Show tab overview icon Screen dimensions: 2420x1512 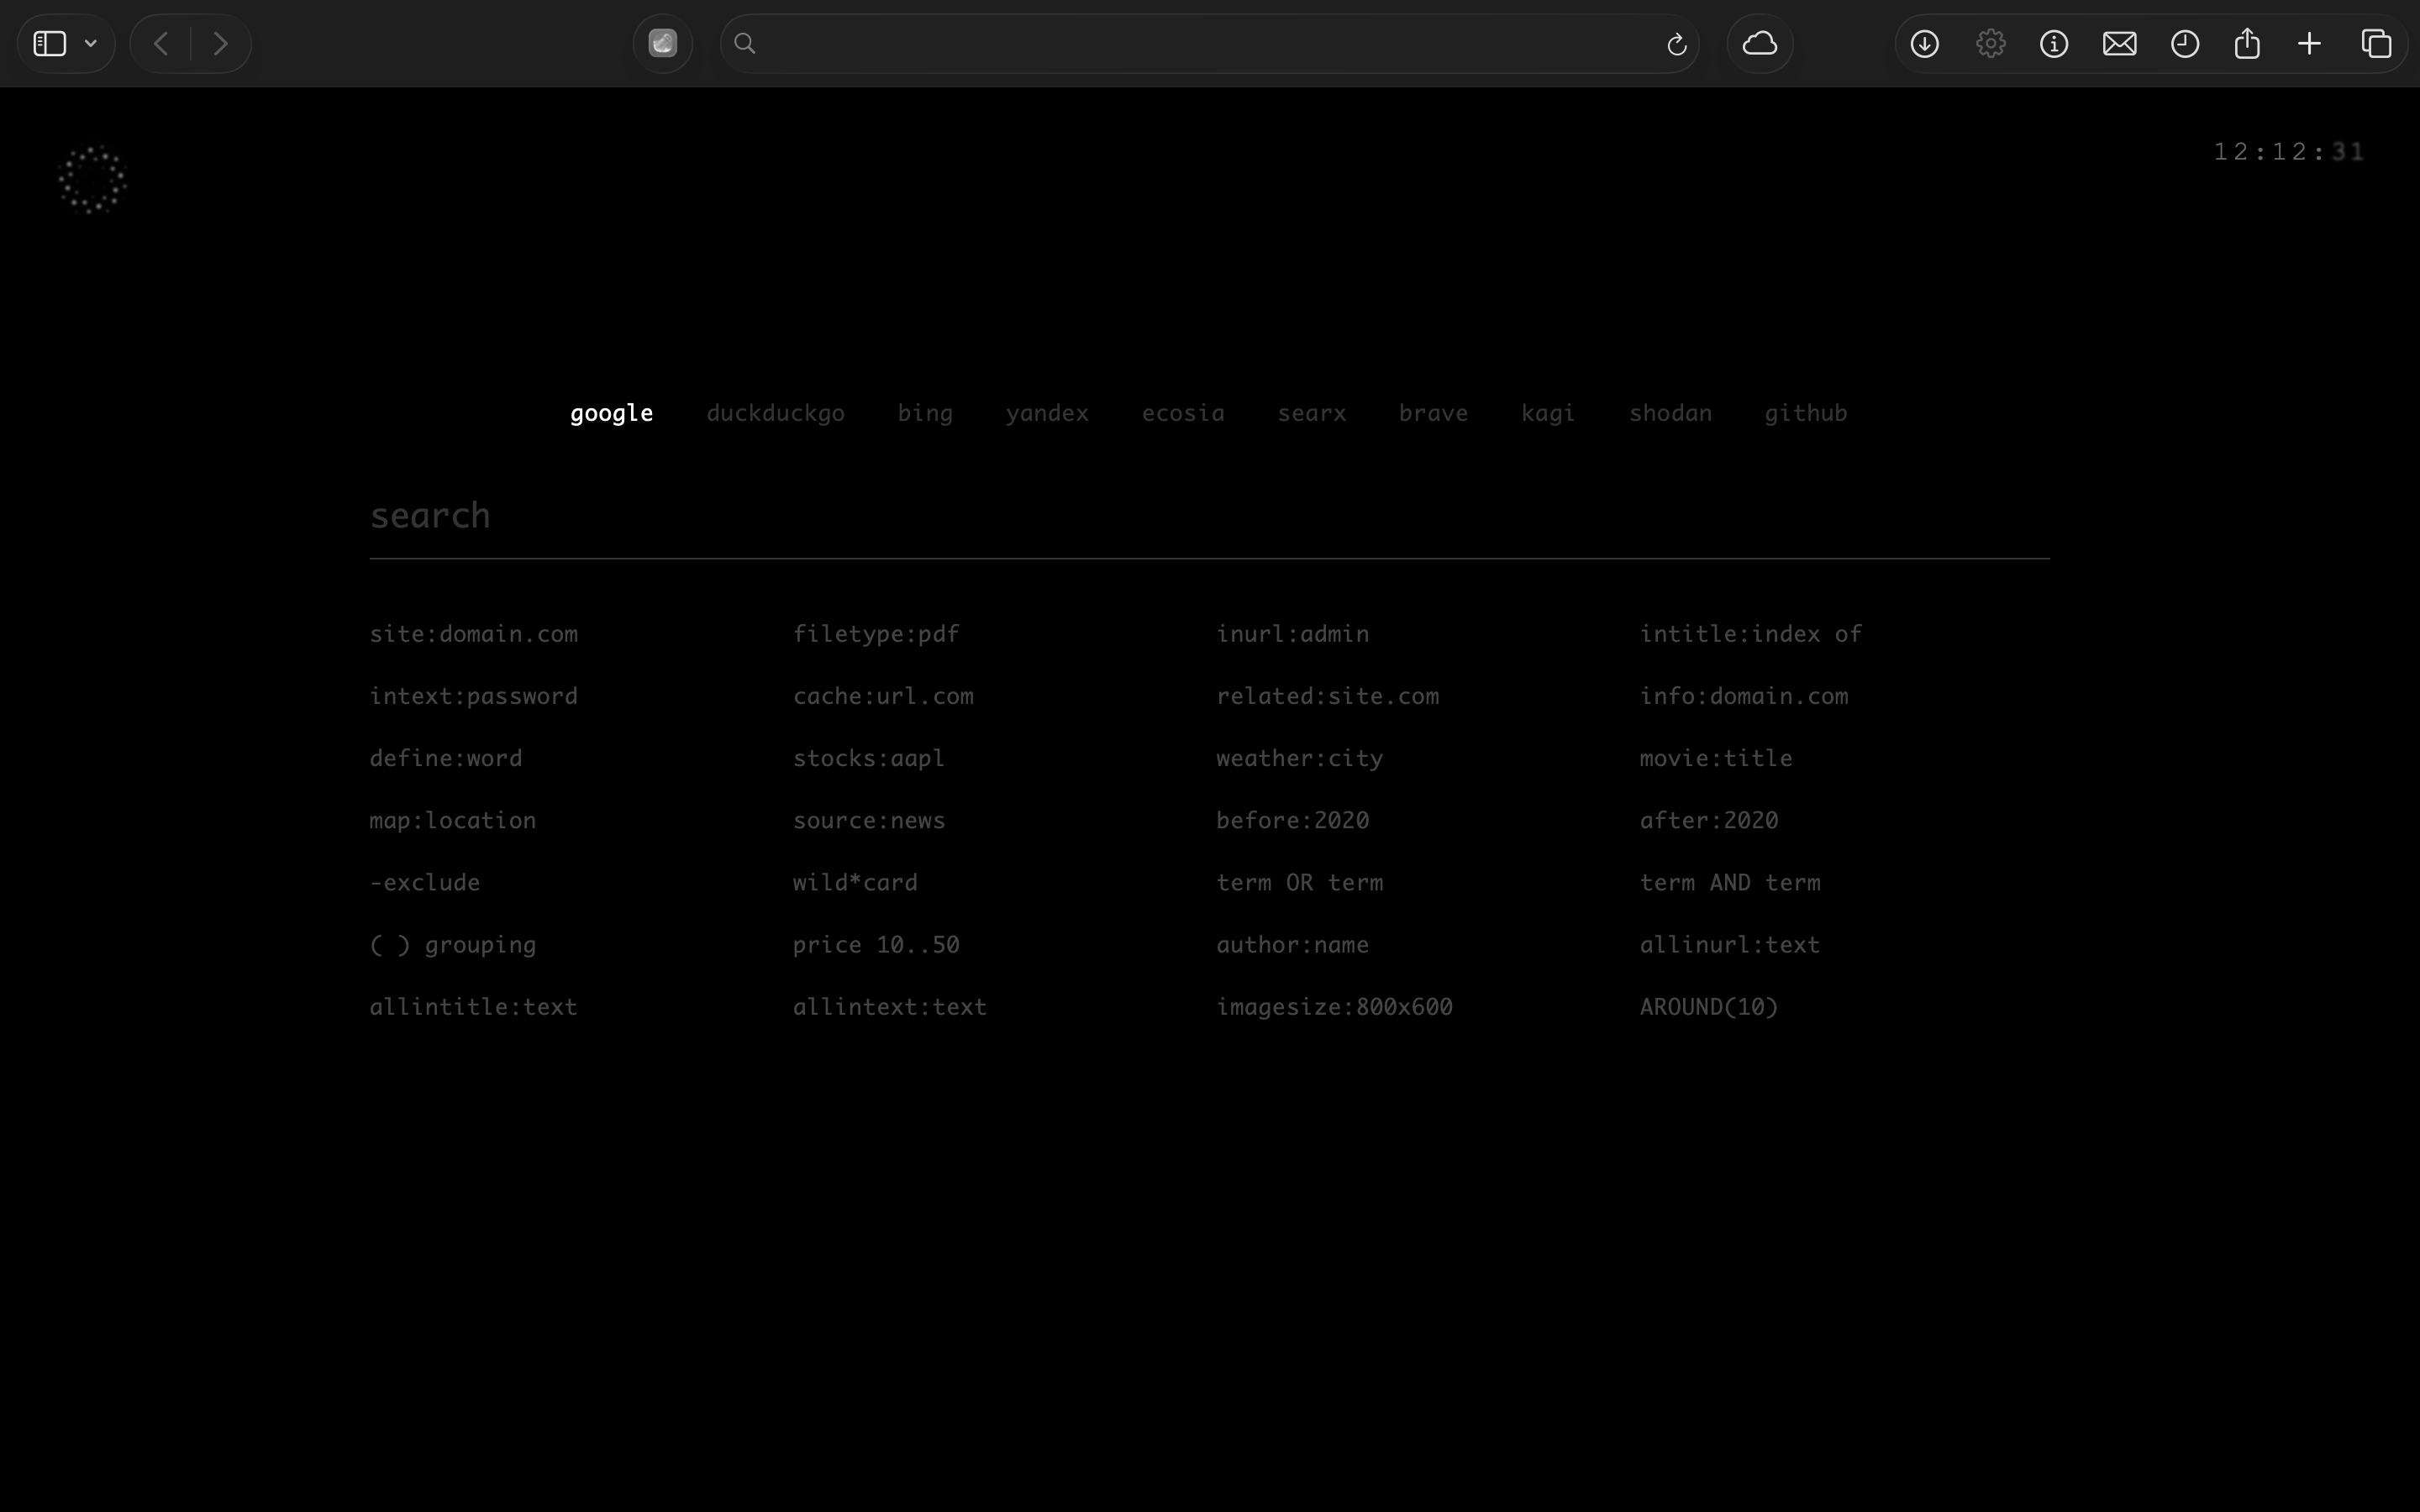click(x=2376, y=44)
